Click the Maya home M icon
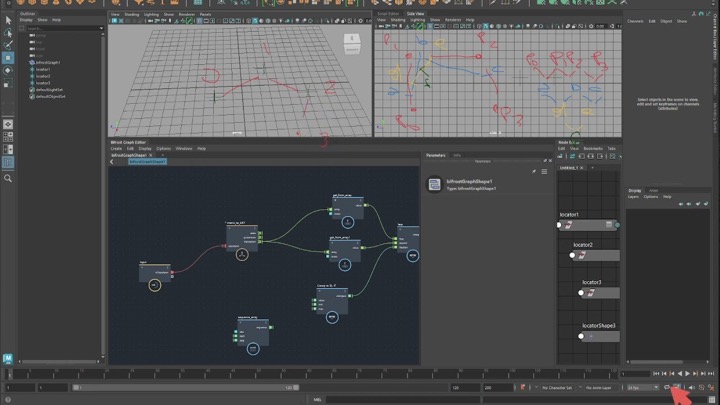The width and height of the screenshot is (720, 405). tap(8, 358)
